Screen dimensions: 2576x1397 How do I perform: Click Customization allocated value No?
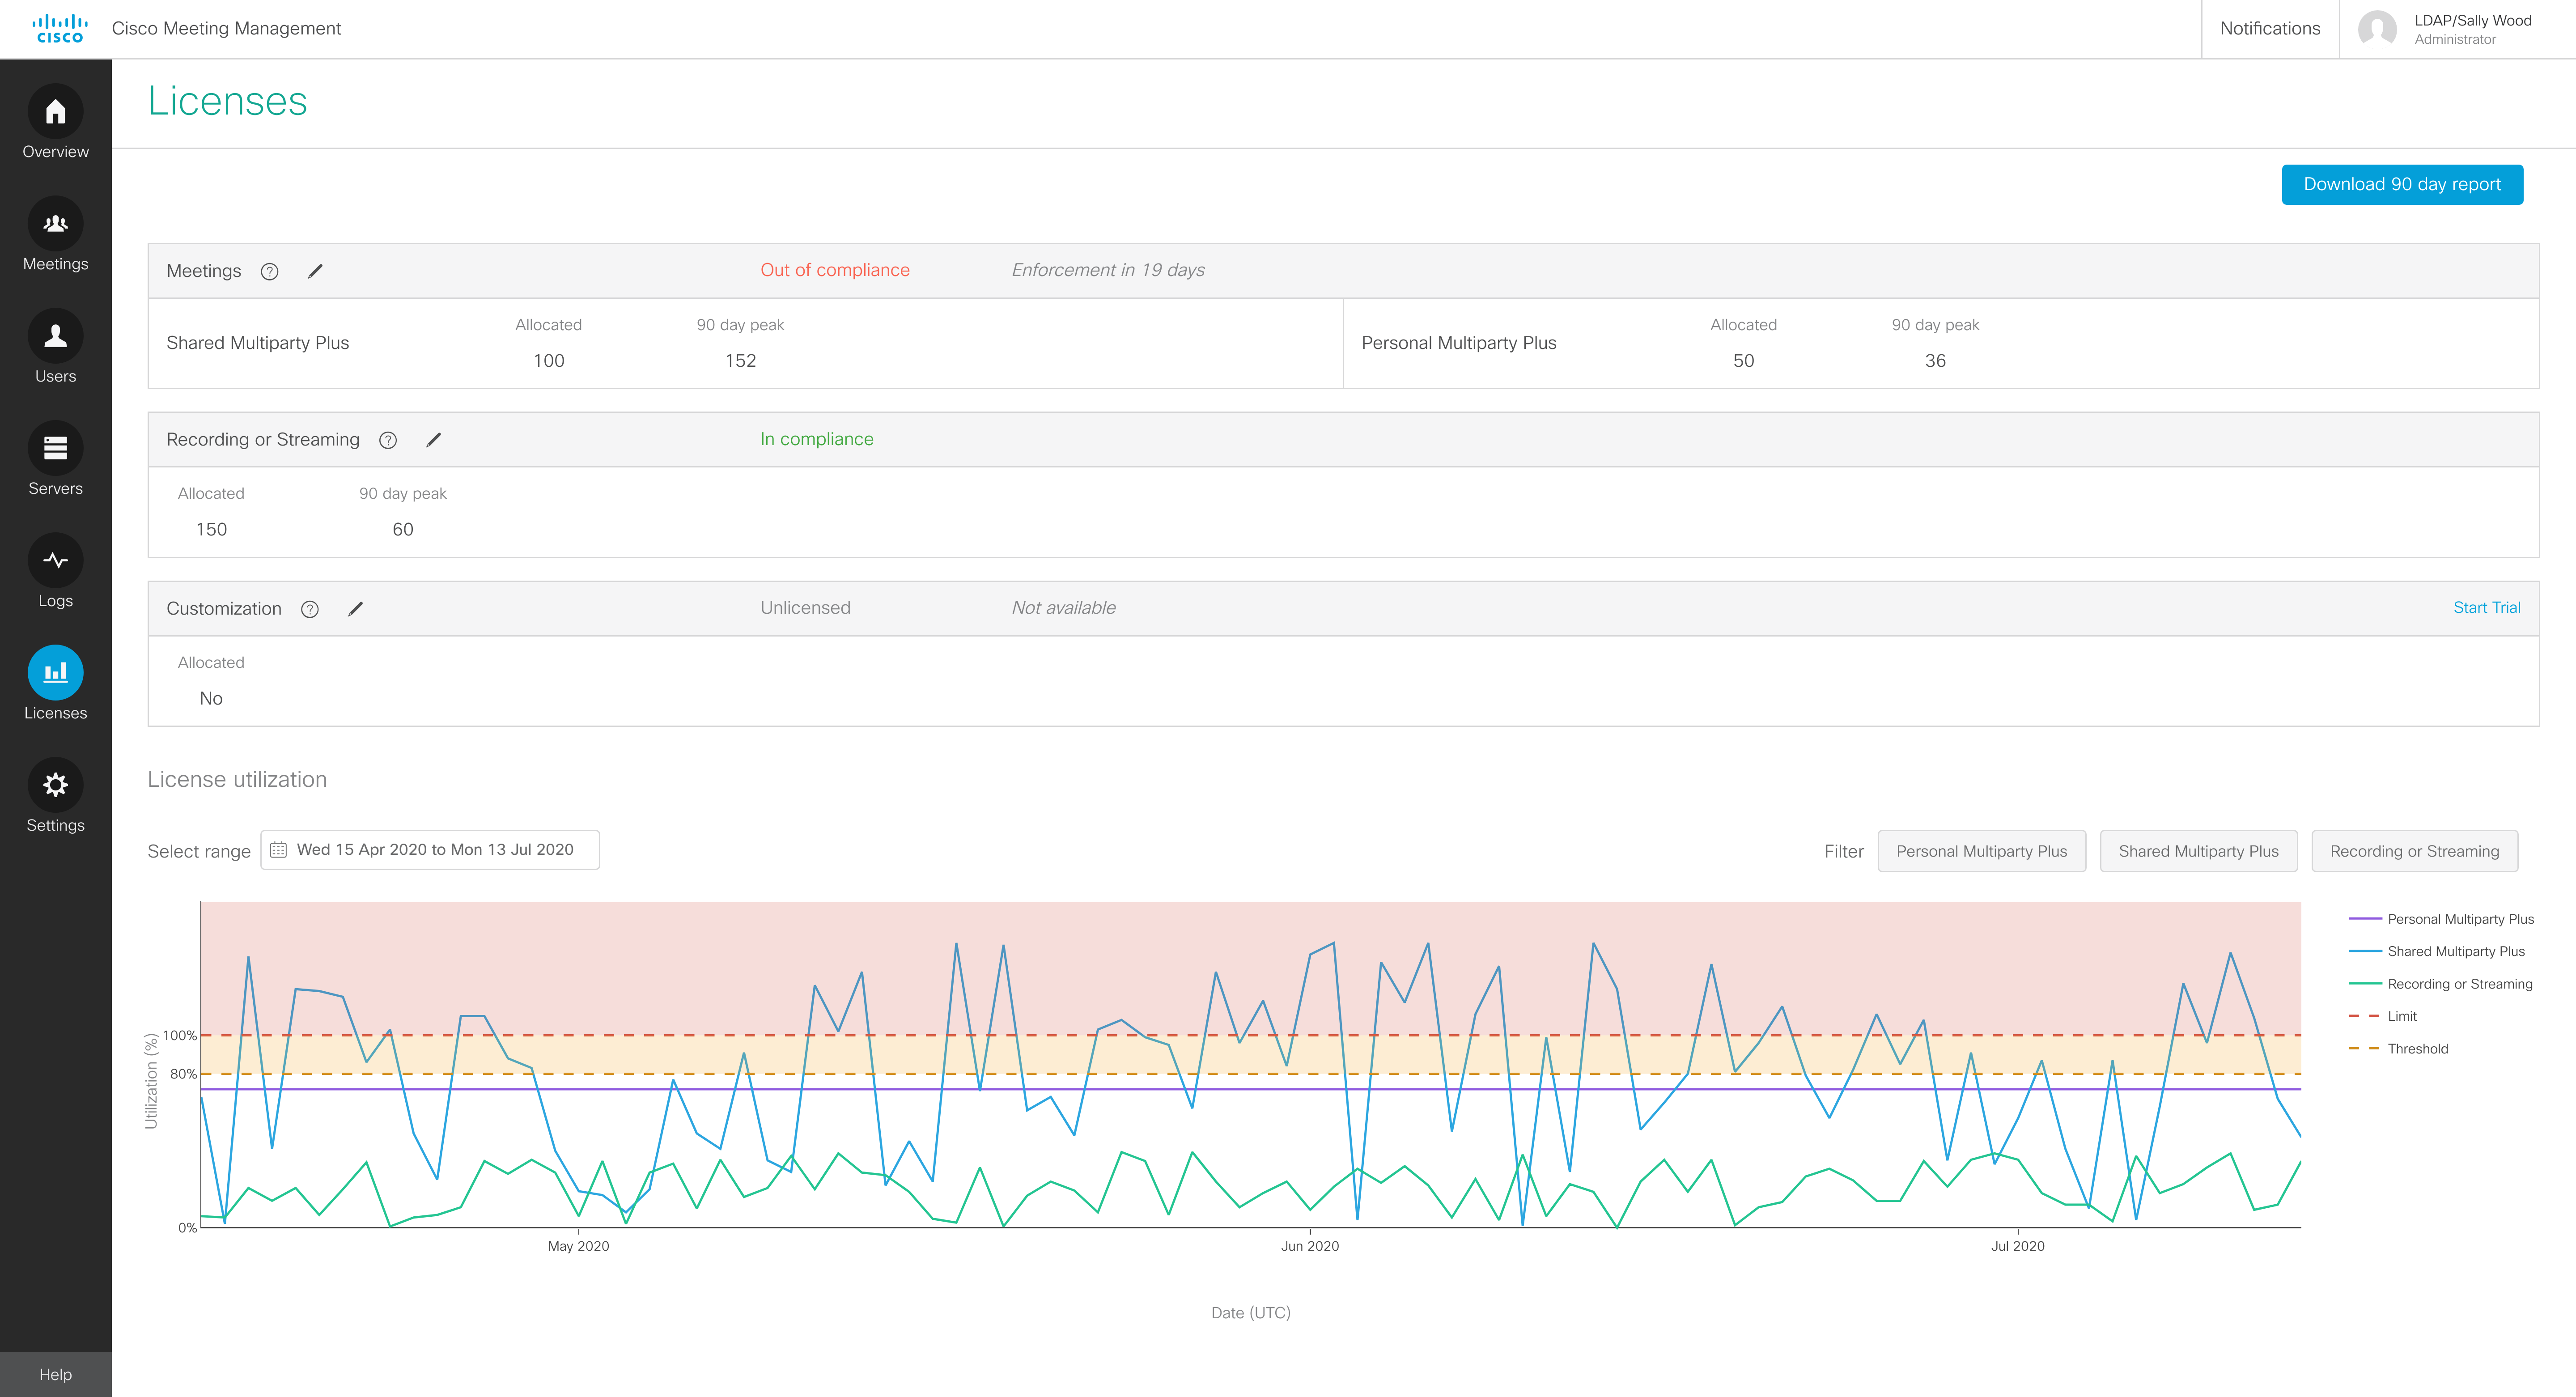click(211, 699)
